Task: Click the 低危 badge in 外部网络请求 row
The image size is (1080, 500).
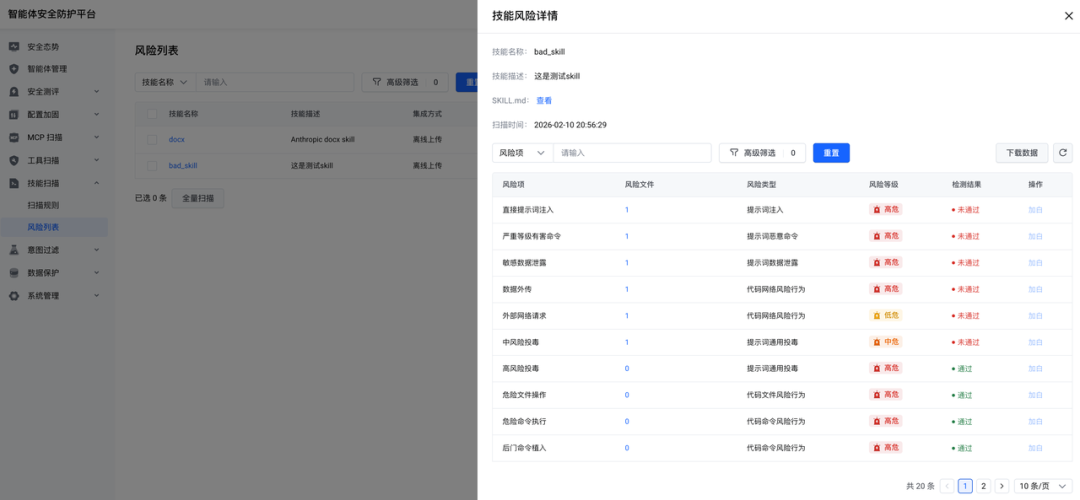Action: pyautogui.click(x=886, y=315)
